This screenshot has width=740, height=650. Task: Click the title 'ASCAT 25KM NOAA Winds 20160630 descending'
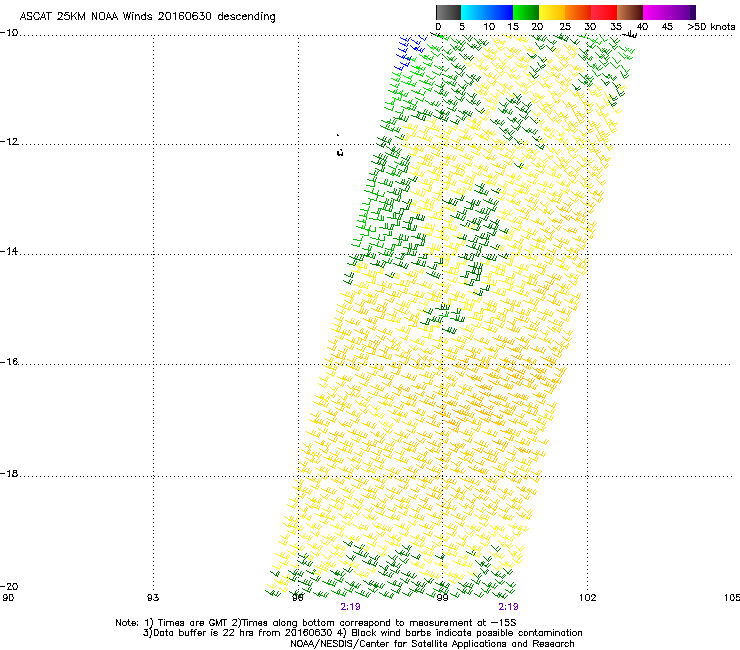[147, 17]
